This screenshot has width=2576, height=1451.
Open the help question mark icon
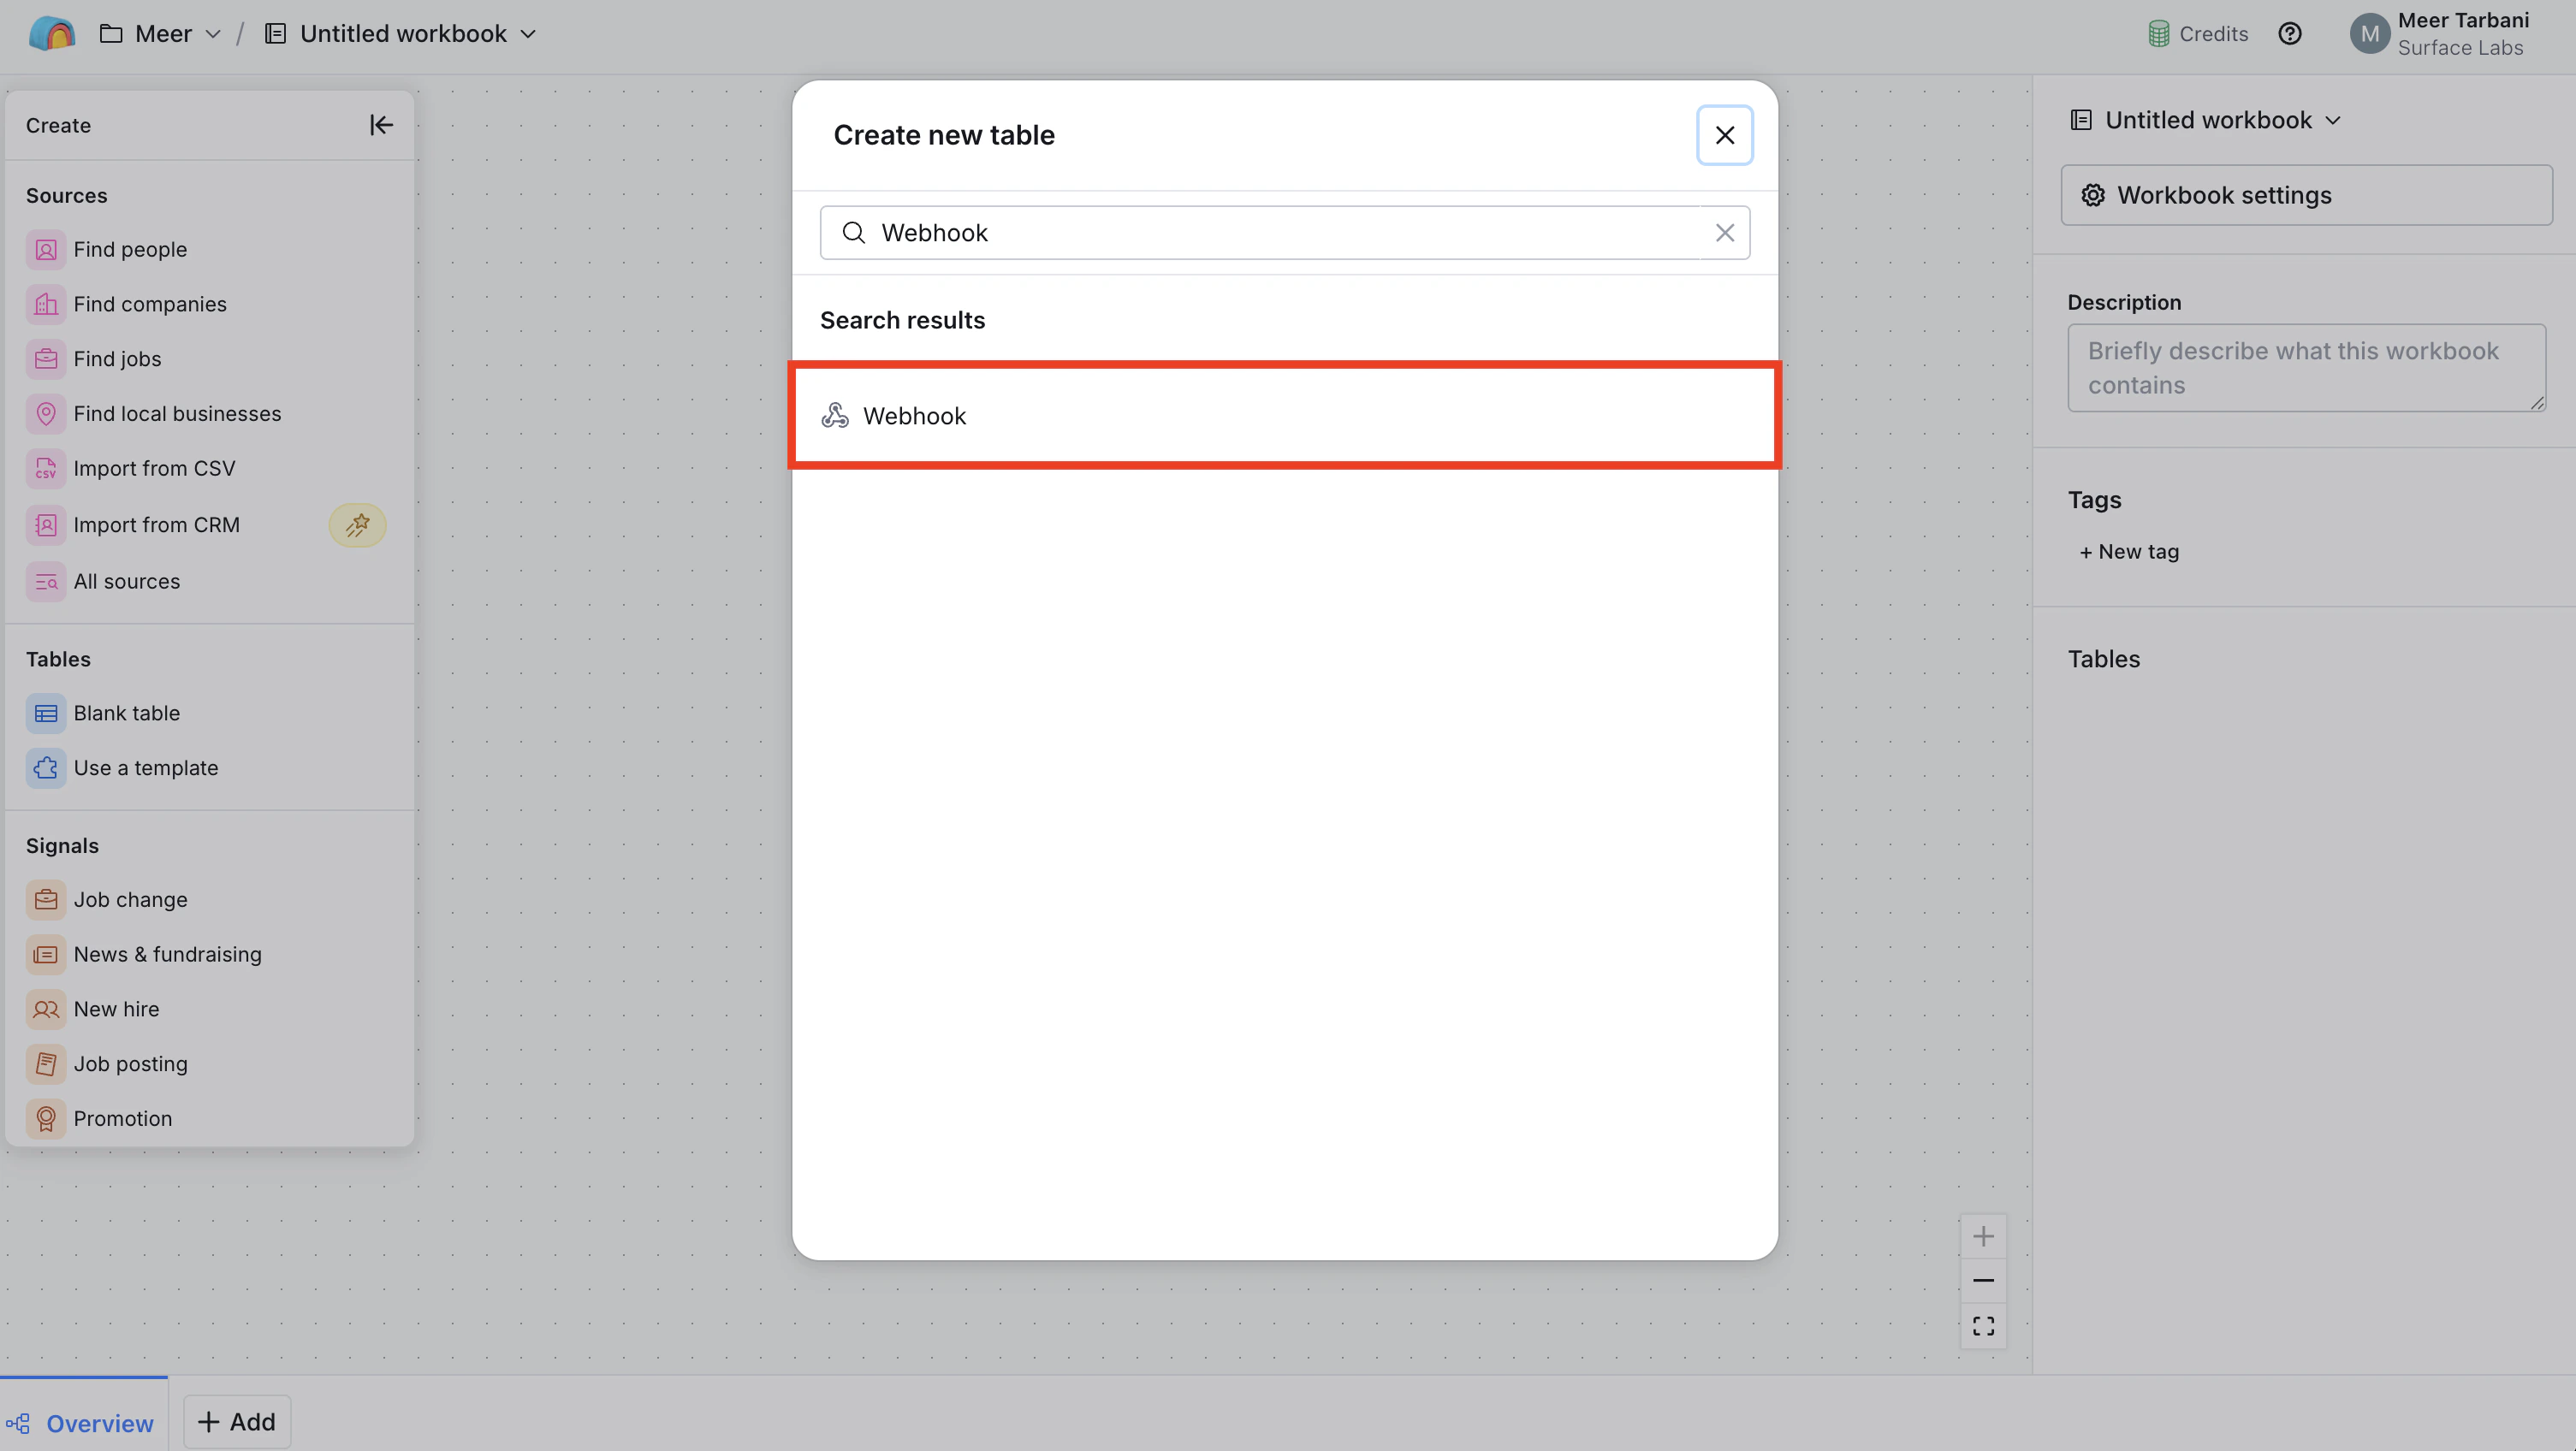click(x=2290, y=34)
